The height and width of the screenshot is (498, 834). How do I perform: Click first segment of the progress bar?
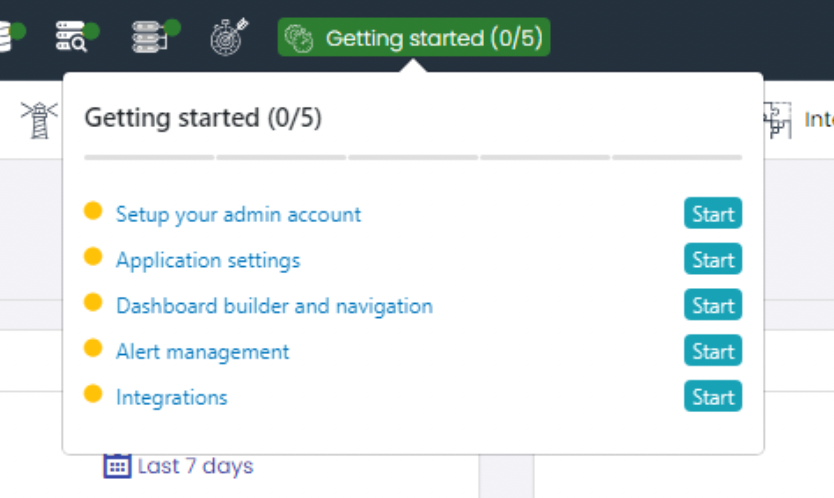149,157
